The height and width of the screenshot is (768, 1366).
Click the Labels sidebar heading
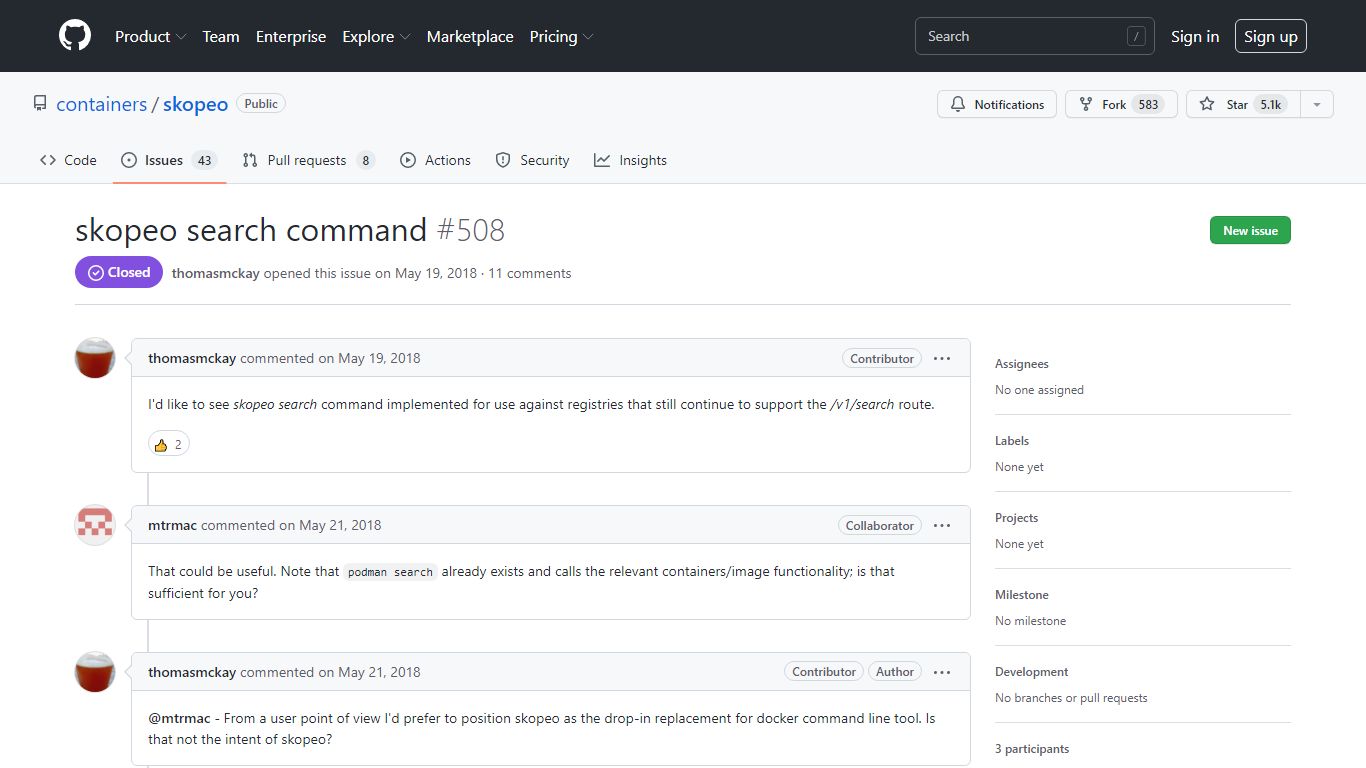click(x=1012, y=441)
